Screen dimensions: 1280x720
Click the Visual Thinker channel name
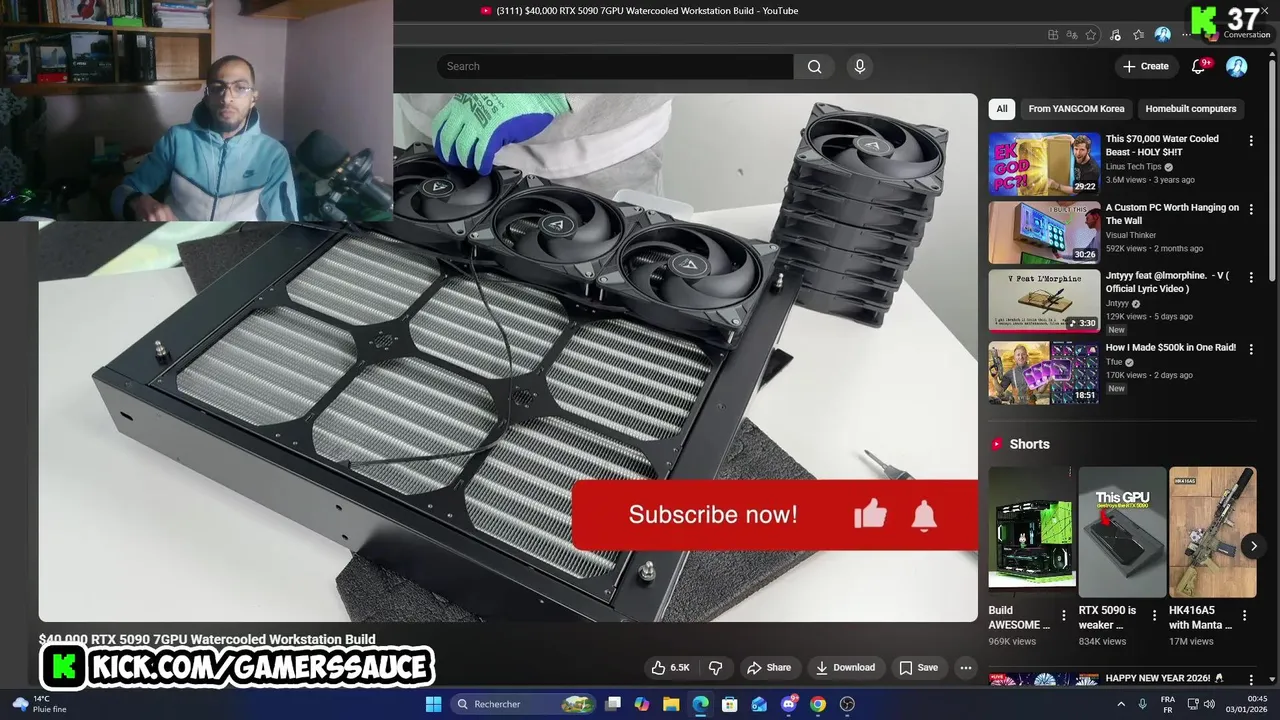tap(1131, 235)
